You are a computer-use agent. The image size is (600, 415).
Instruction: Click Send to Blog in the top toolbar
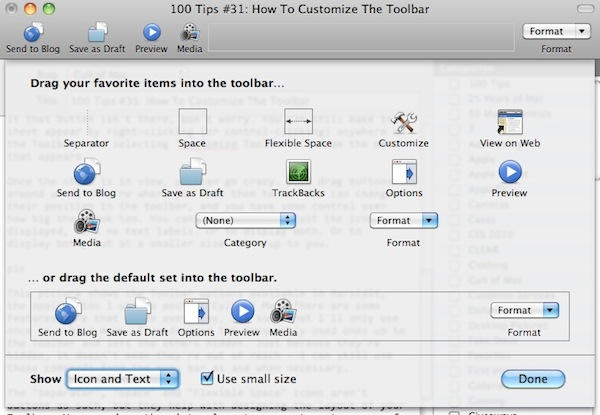(x=30, y=33)
